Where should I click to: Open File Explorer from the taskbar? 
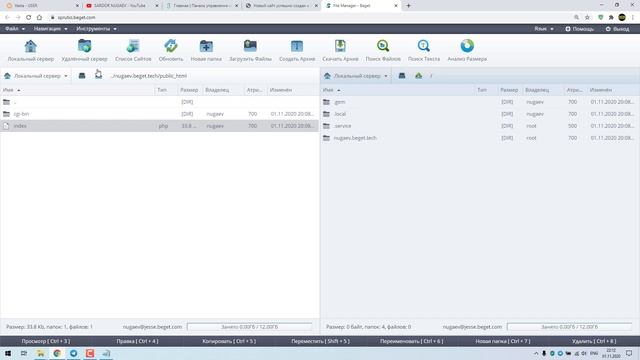[x=40, y=353]
